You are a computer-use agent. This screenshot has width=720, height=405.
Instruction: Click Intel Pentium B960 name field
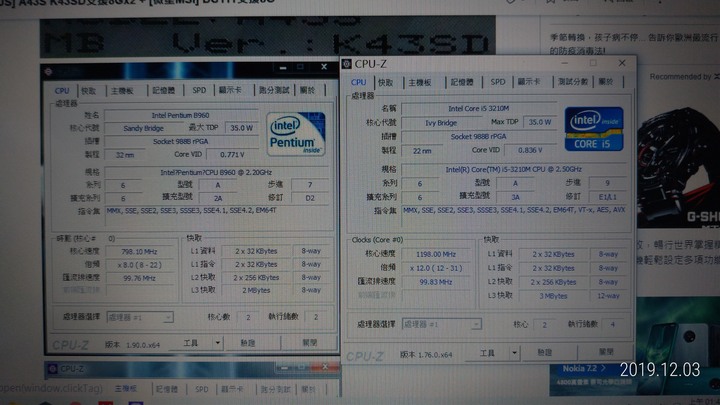coord(180,115)
